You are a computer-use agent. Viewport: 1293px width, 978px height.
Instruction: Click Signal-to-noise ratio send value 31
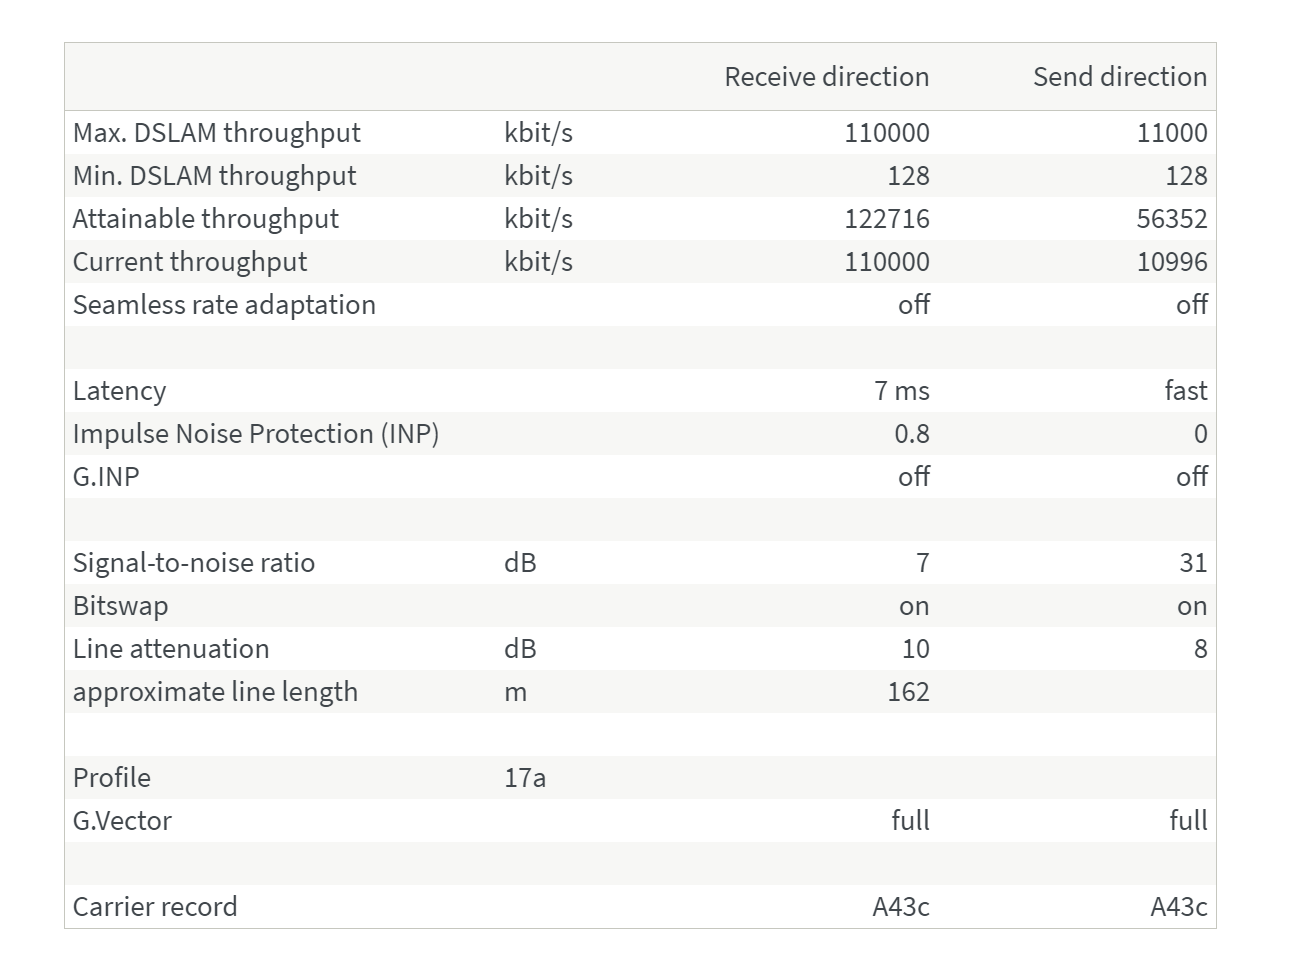click(1193, 563)
